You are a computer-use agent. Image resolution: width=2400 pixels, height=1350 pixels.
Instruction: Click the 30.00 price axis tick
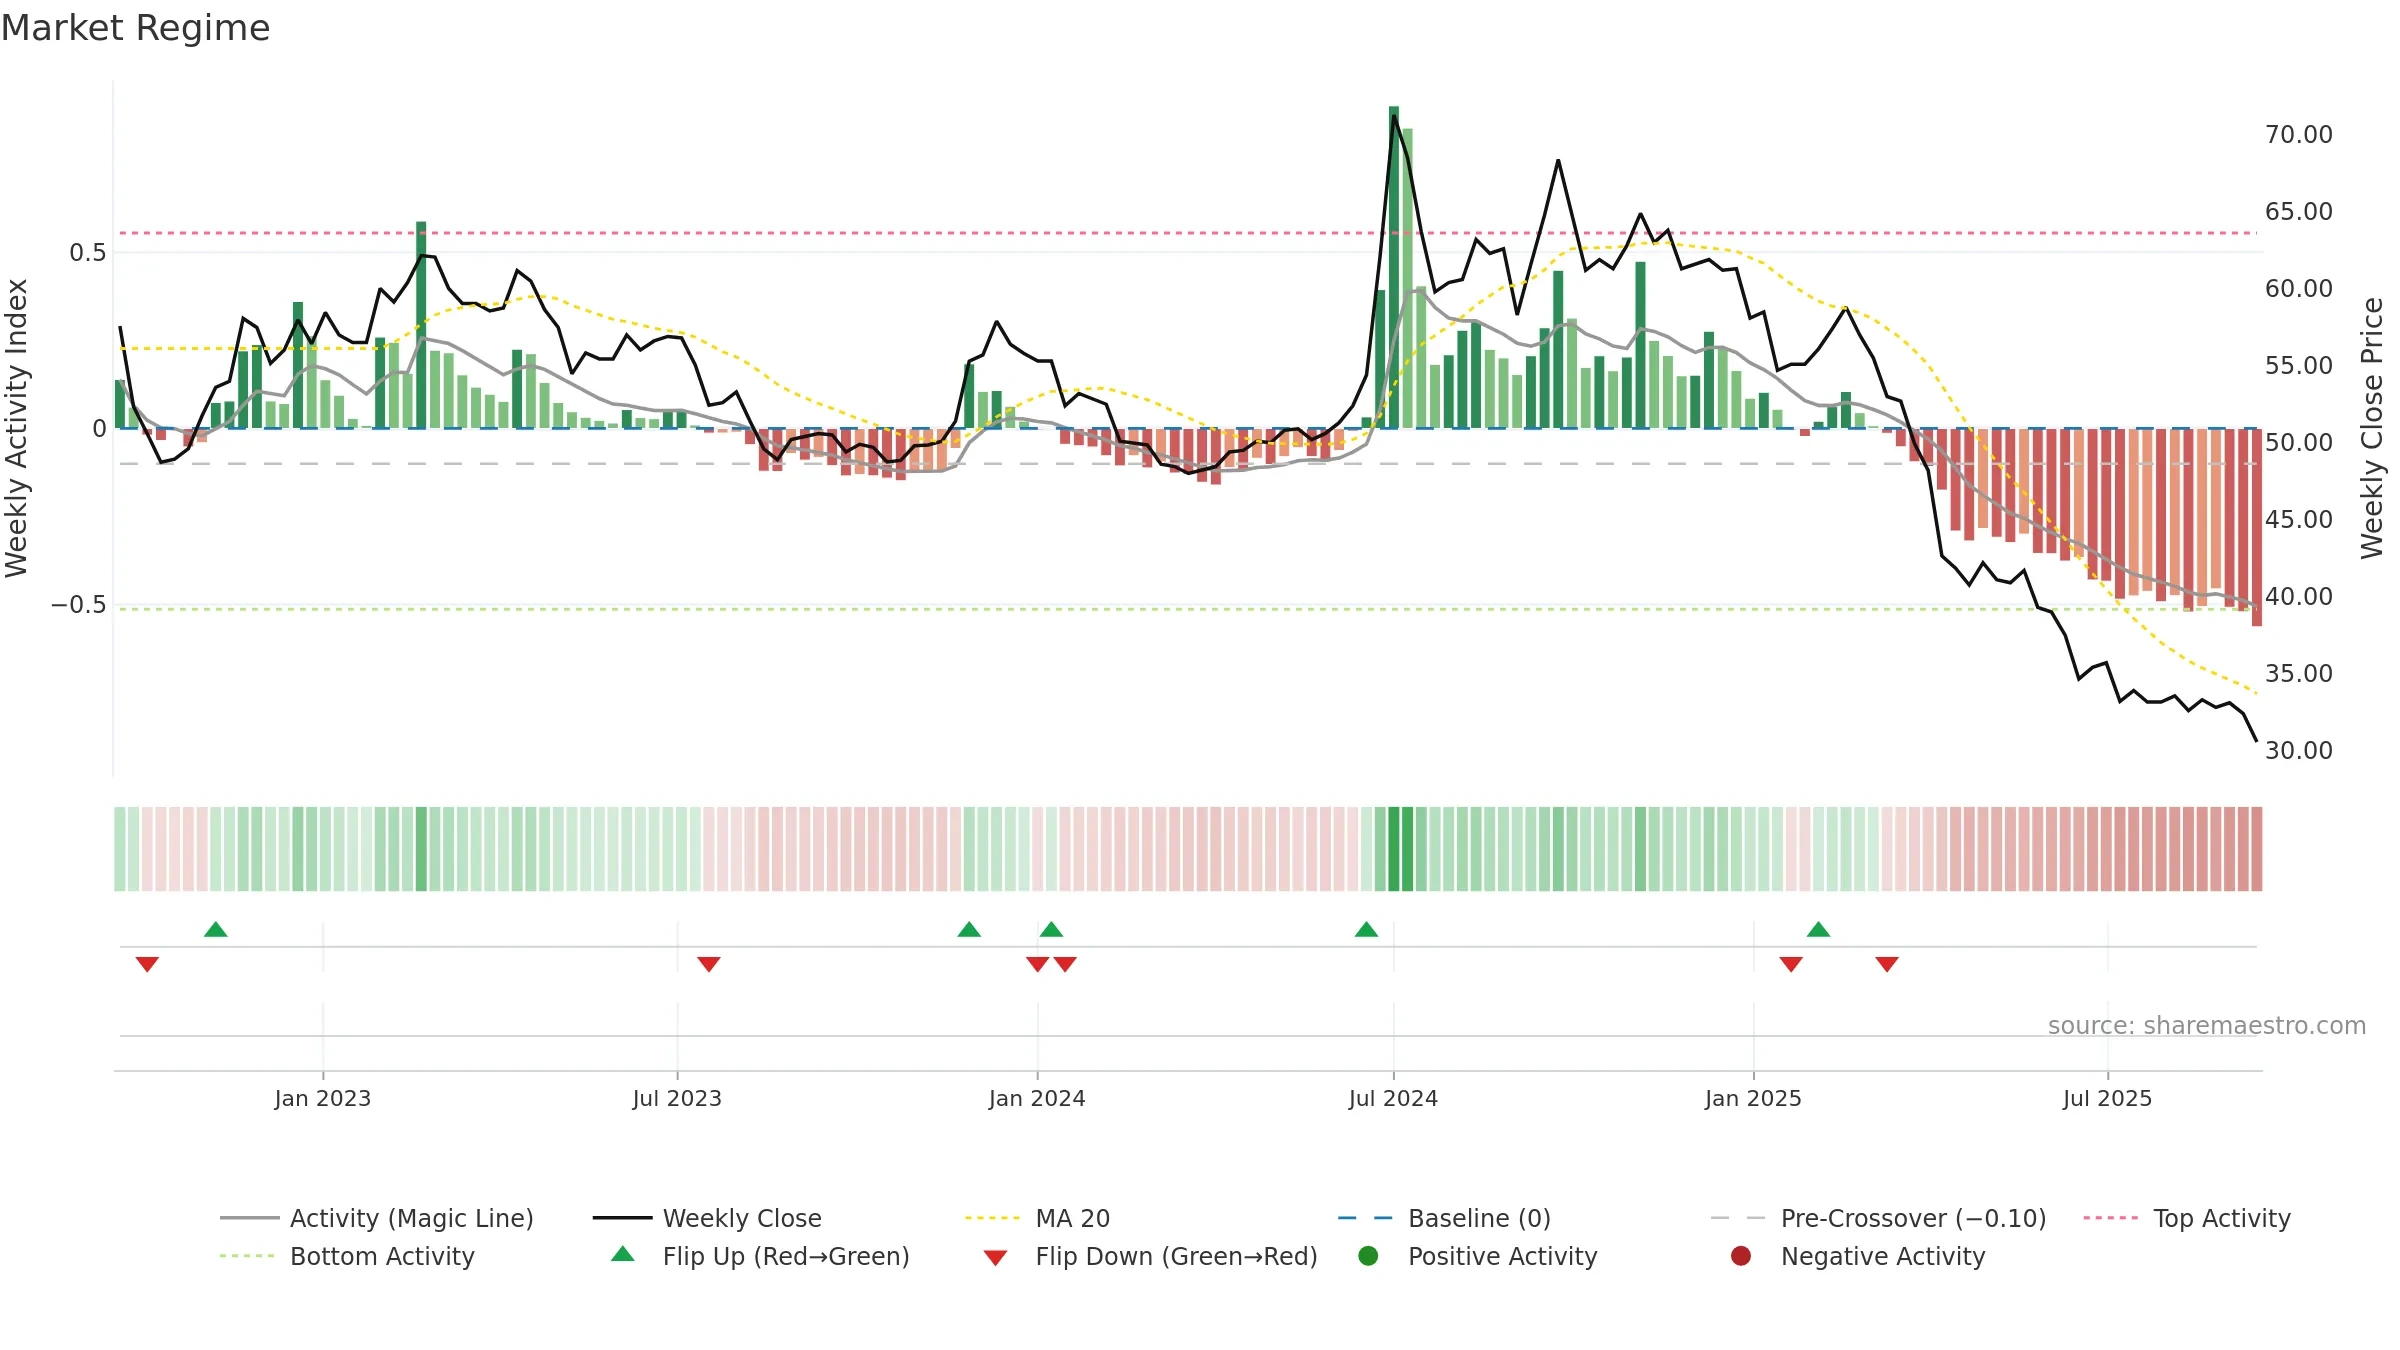(x=2299, y=750)
